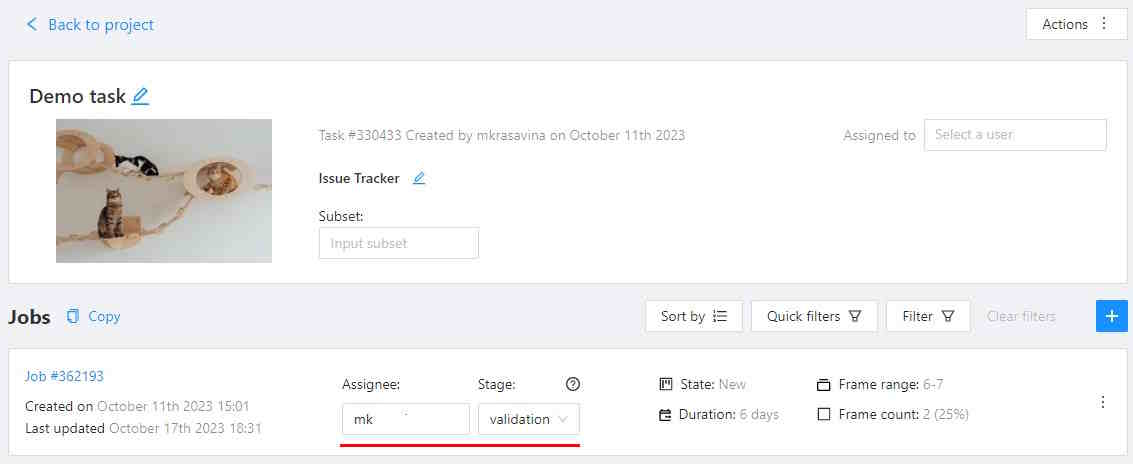Viewport: 1133px width, 464px height.
Task: Click the Copy jobs clipboard icon
Action: [73, 316]
